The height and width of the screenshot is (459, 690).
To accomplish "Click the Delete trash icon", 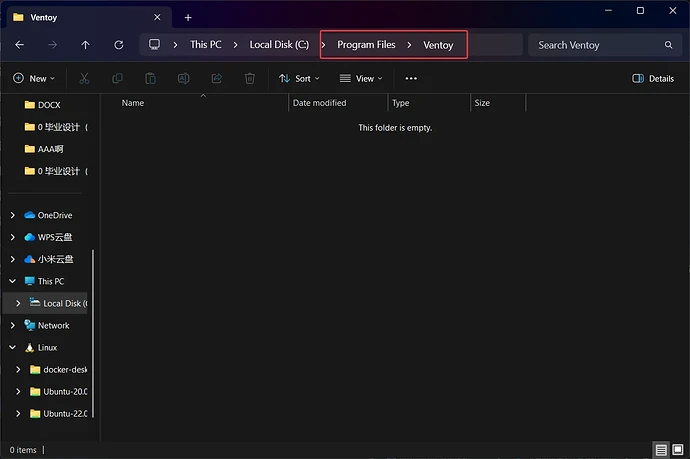I will (x=250, y=78).
